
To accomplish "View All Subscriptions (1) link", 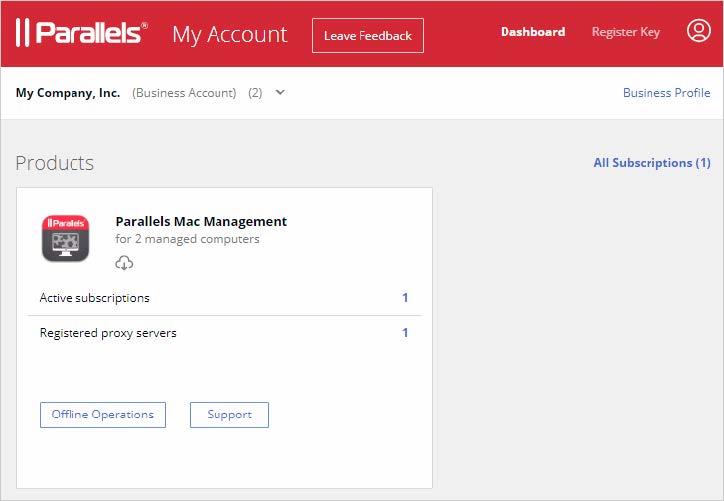I will pyautogui.click(x=652, y=163).
